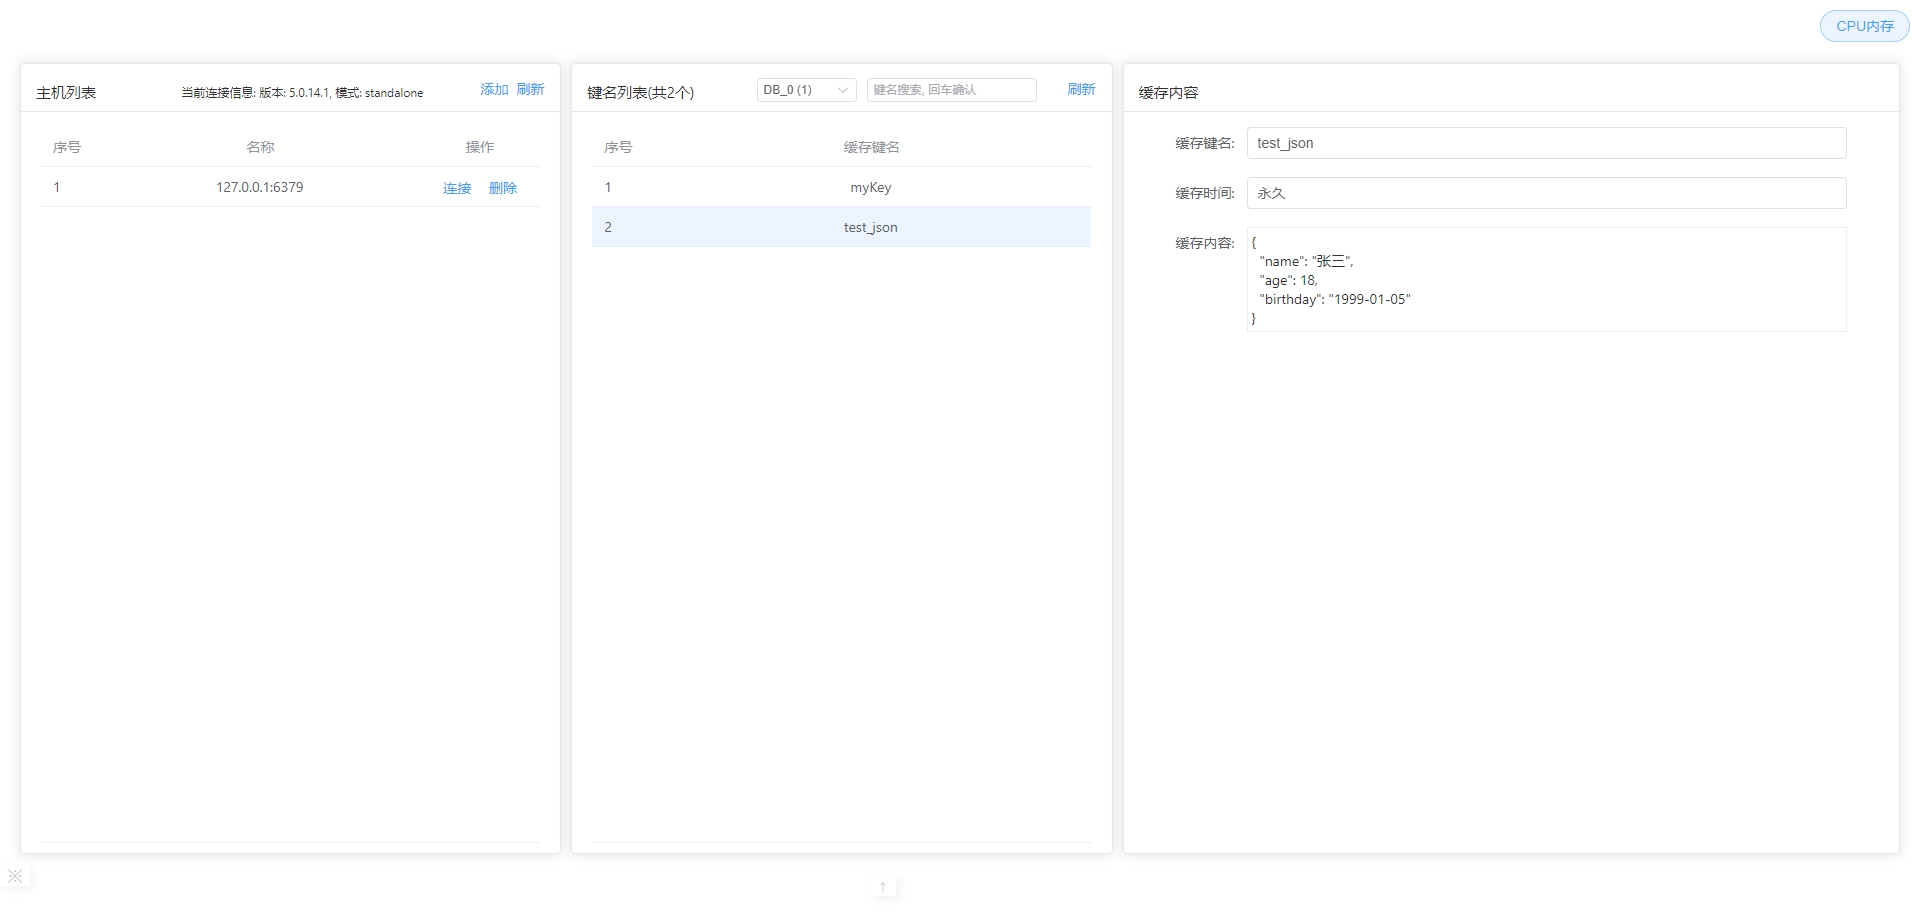1920x916 pixels.
Task: Refresh the host list with 刷新
Action: (x=530, y=90)
